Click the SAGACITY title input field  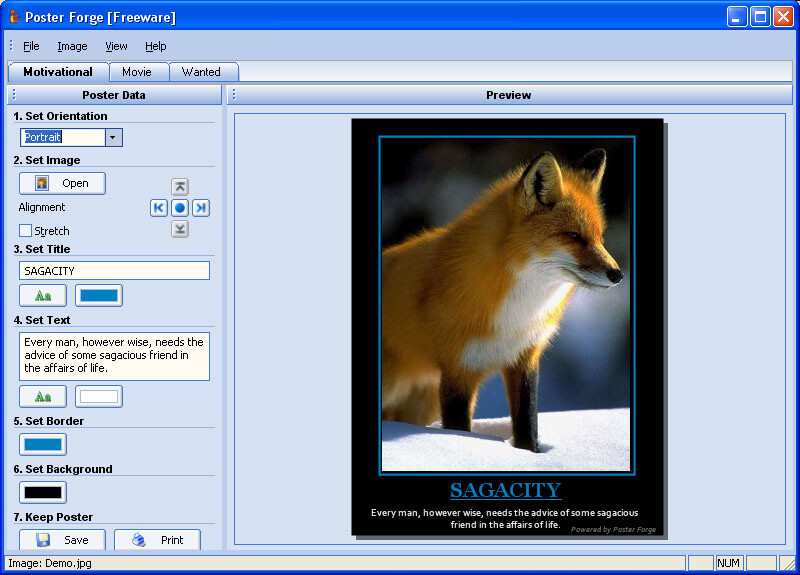tap(114, 270)
